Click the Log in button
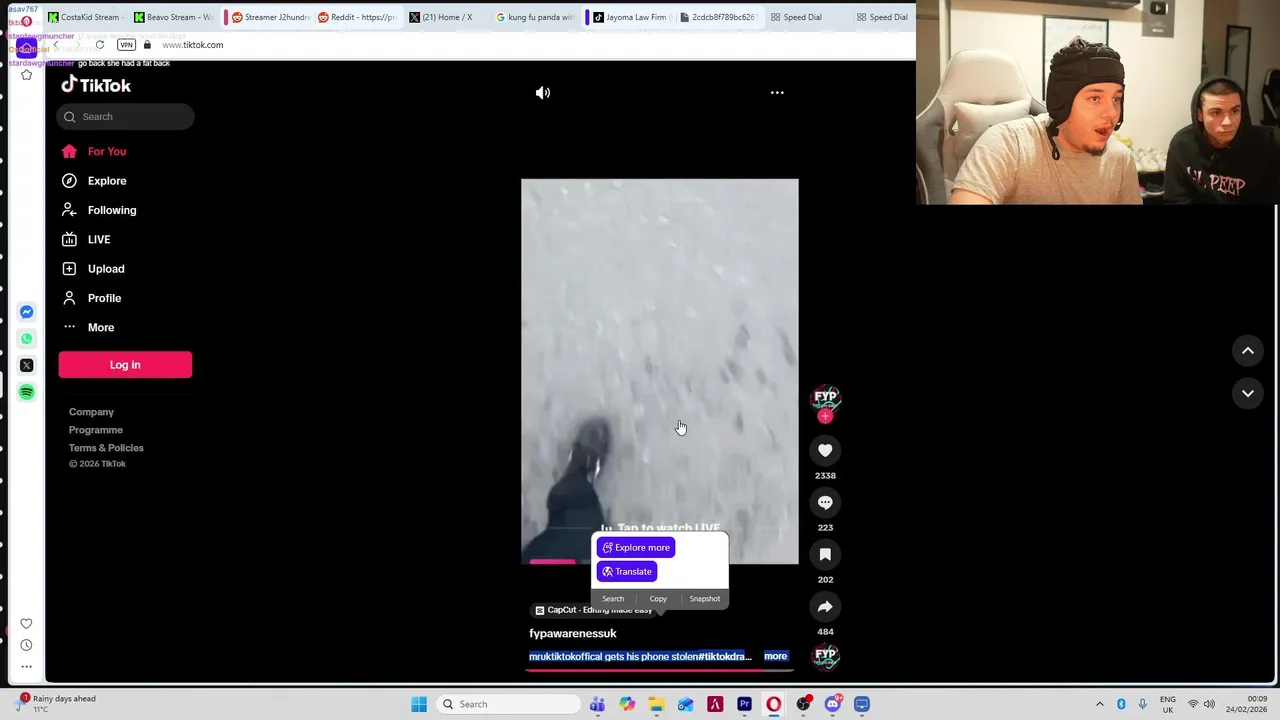The width and height of the screenshot is (1280, 720). point(125,365)
